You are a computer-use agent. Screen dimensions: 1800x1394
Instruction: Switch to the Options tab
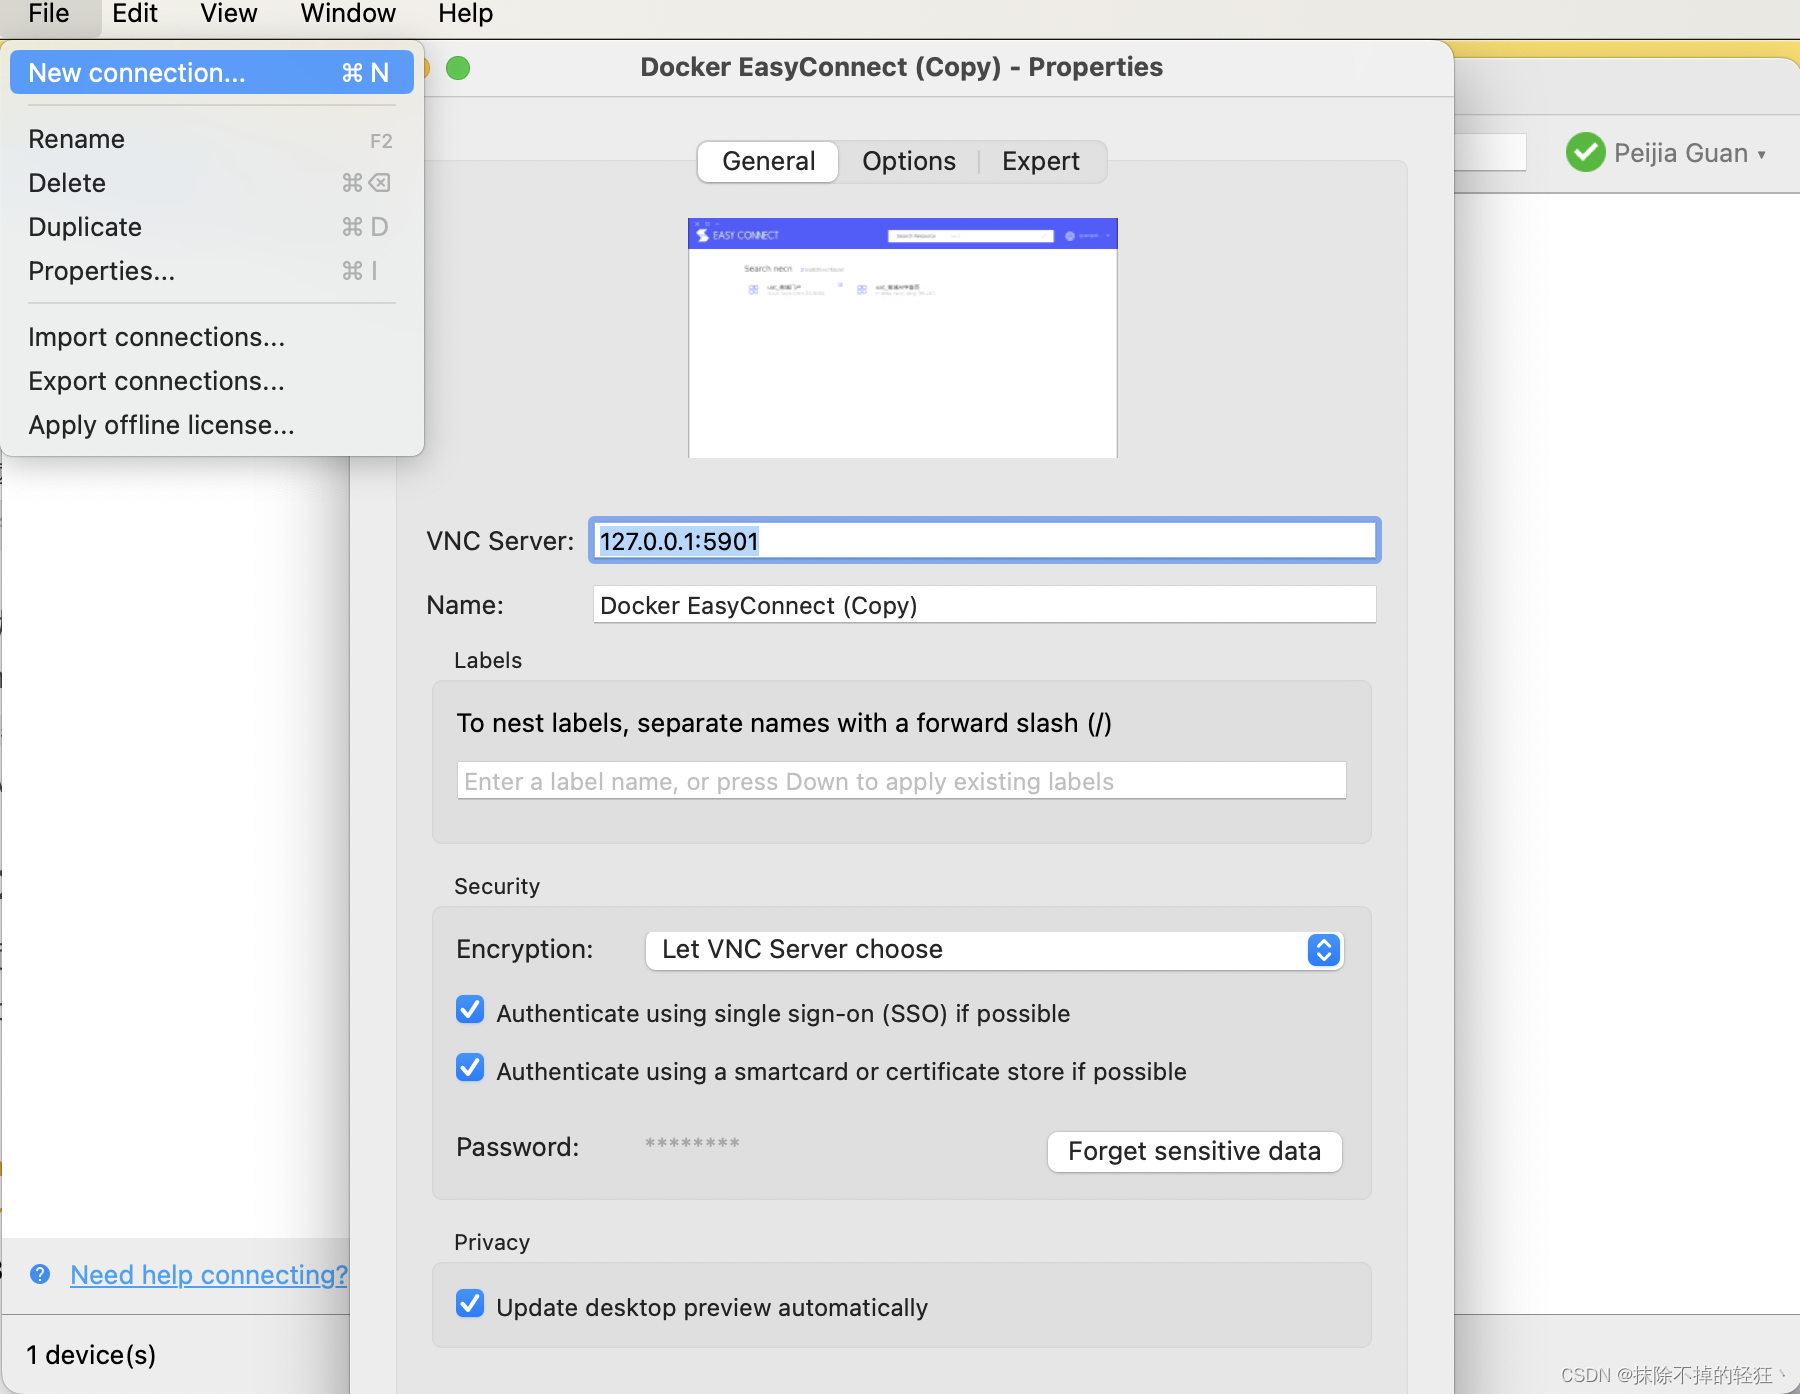click(908, 161)
